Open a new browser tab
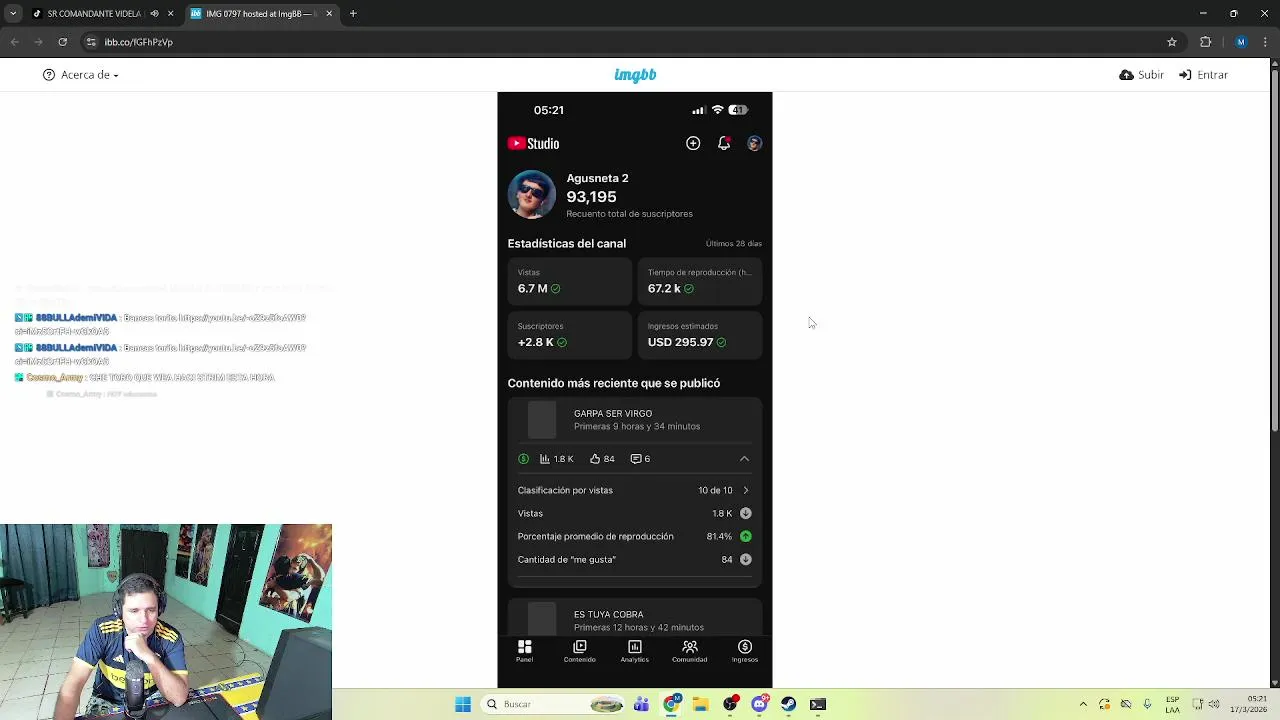Image resolution: width=1280 pixels, height=720 pixels. click(353, 14)
